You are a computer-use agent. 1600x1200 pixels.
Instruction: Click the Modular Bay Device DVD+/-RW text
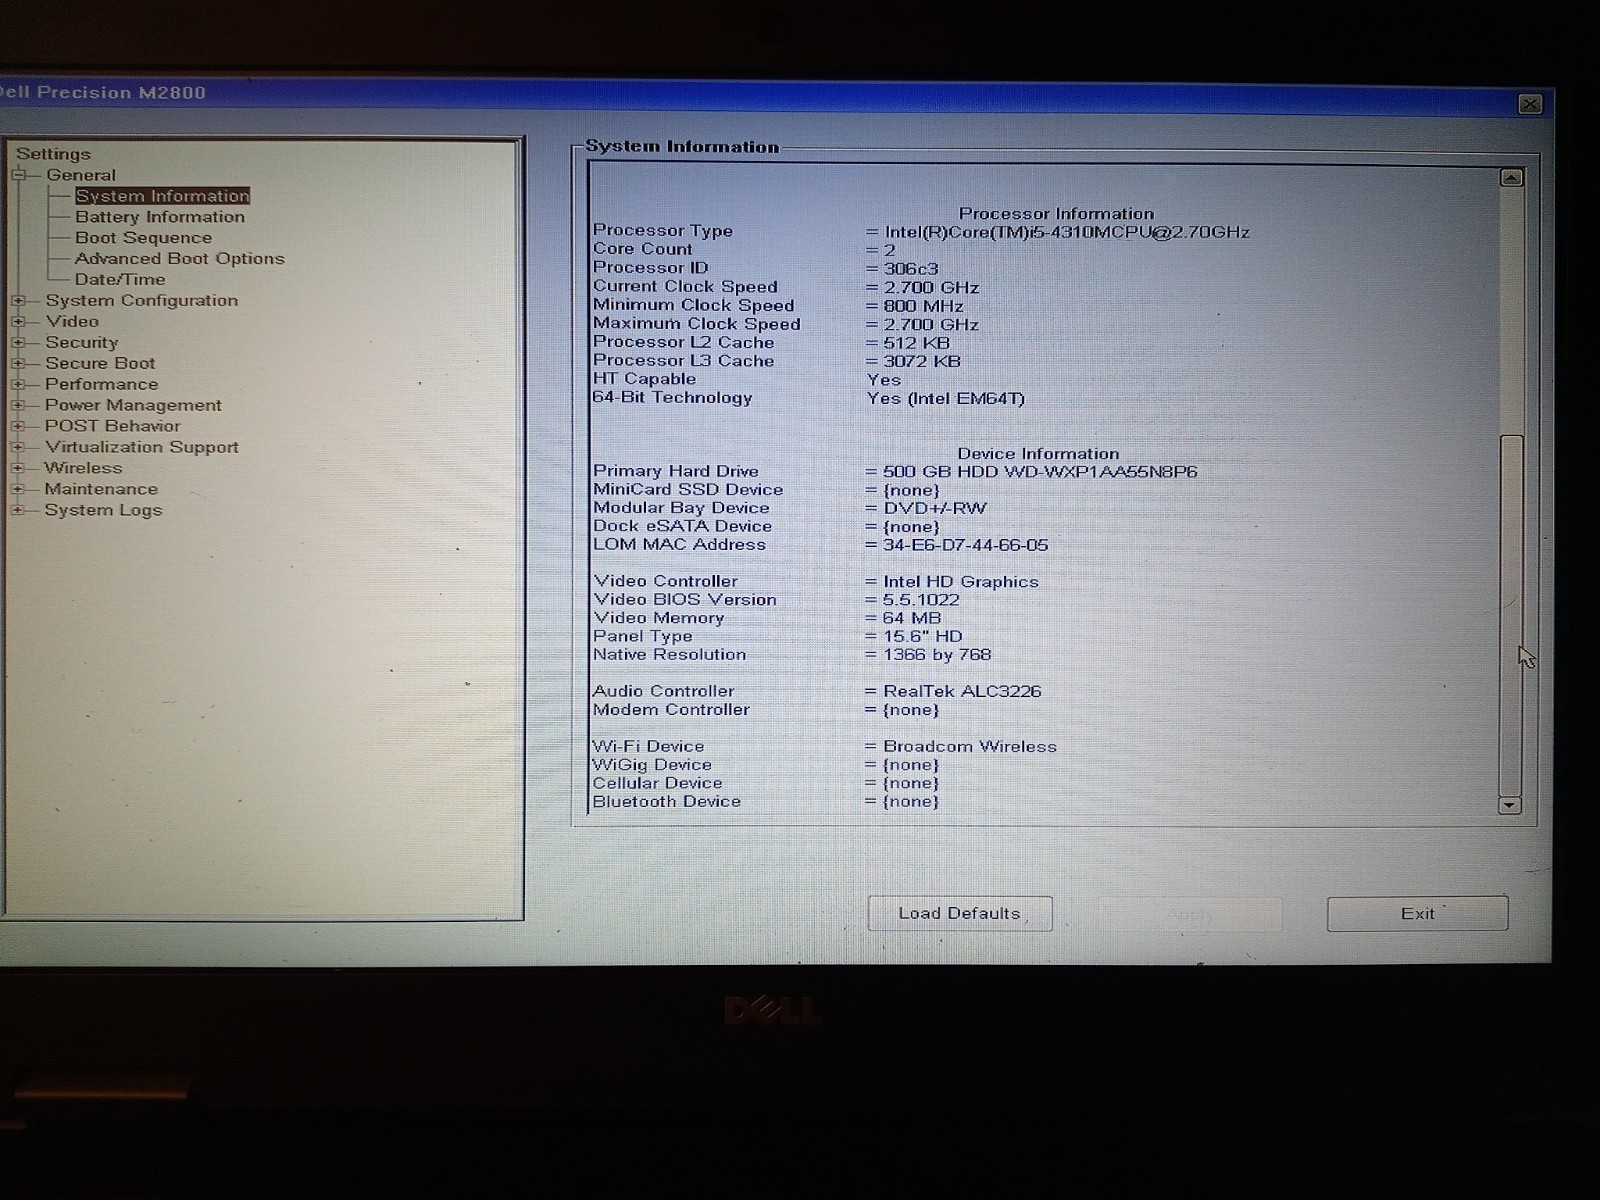click(935, 508)
